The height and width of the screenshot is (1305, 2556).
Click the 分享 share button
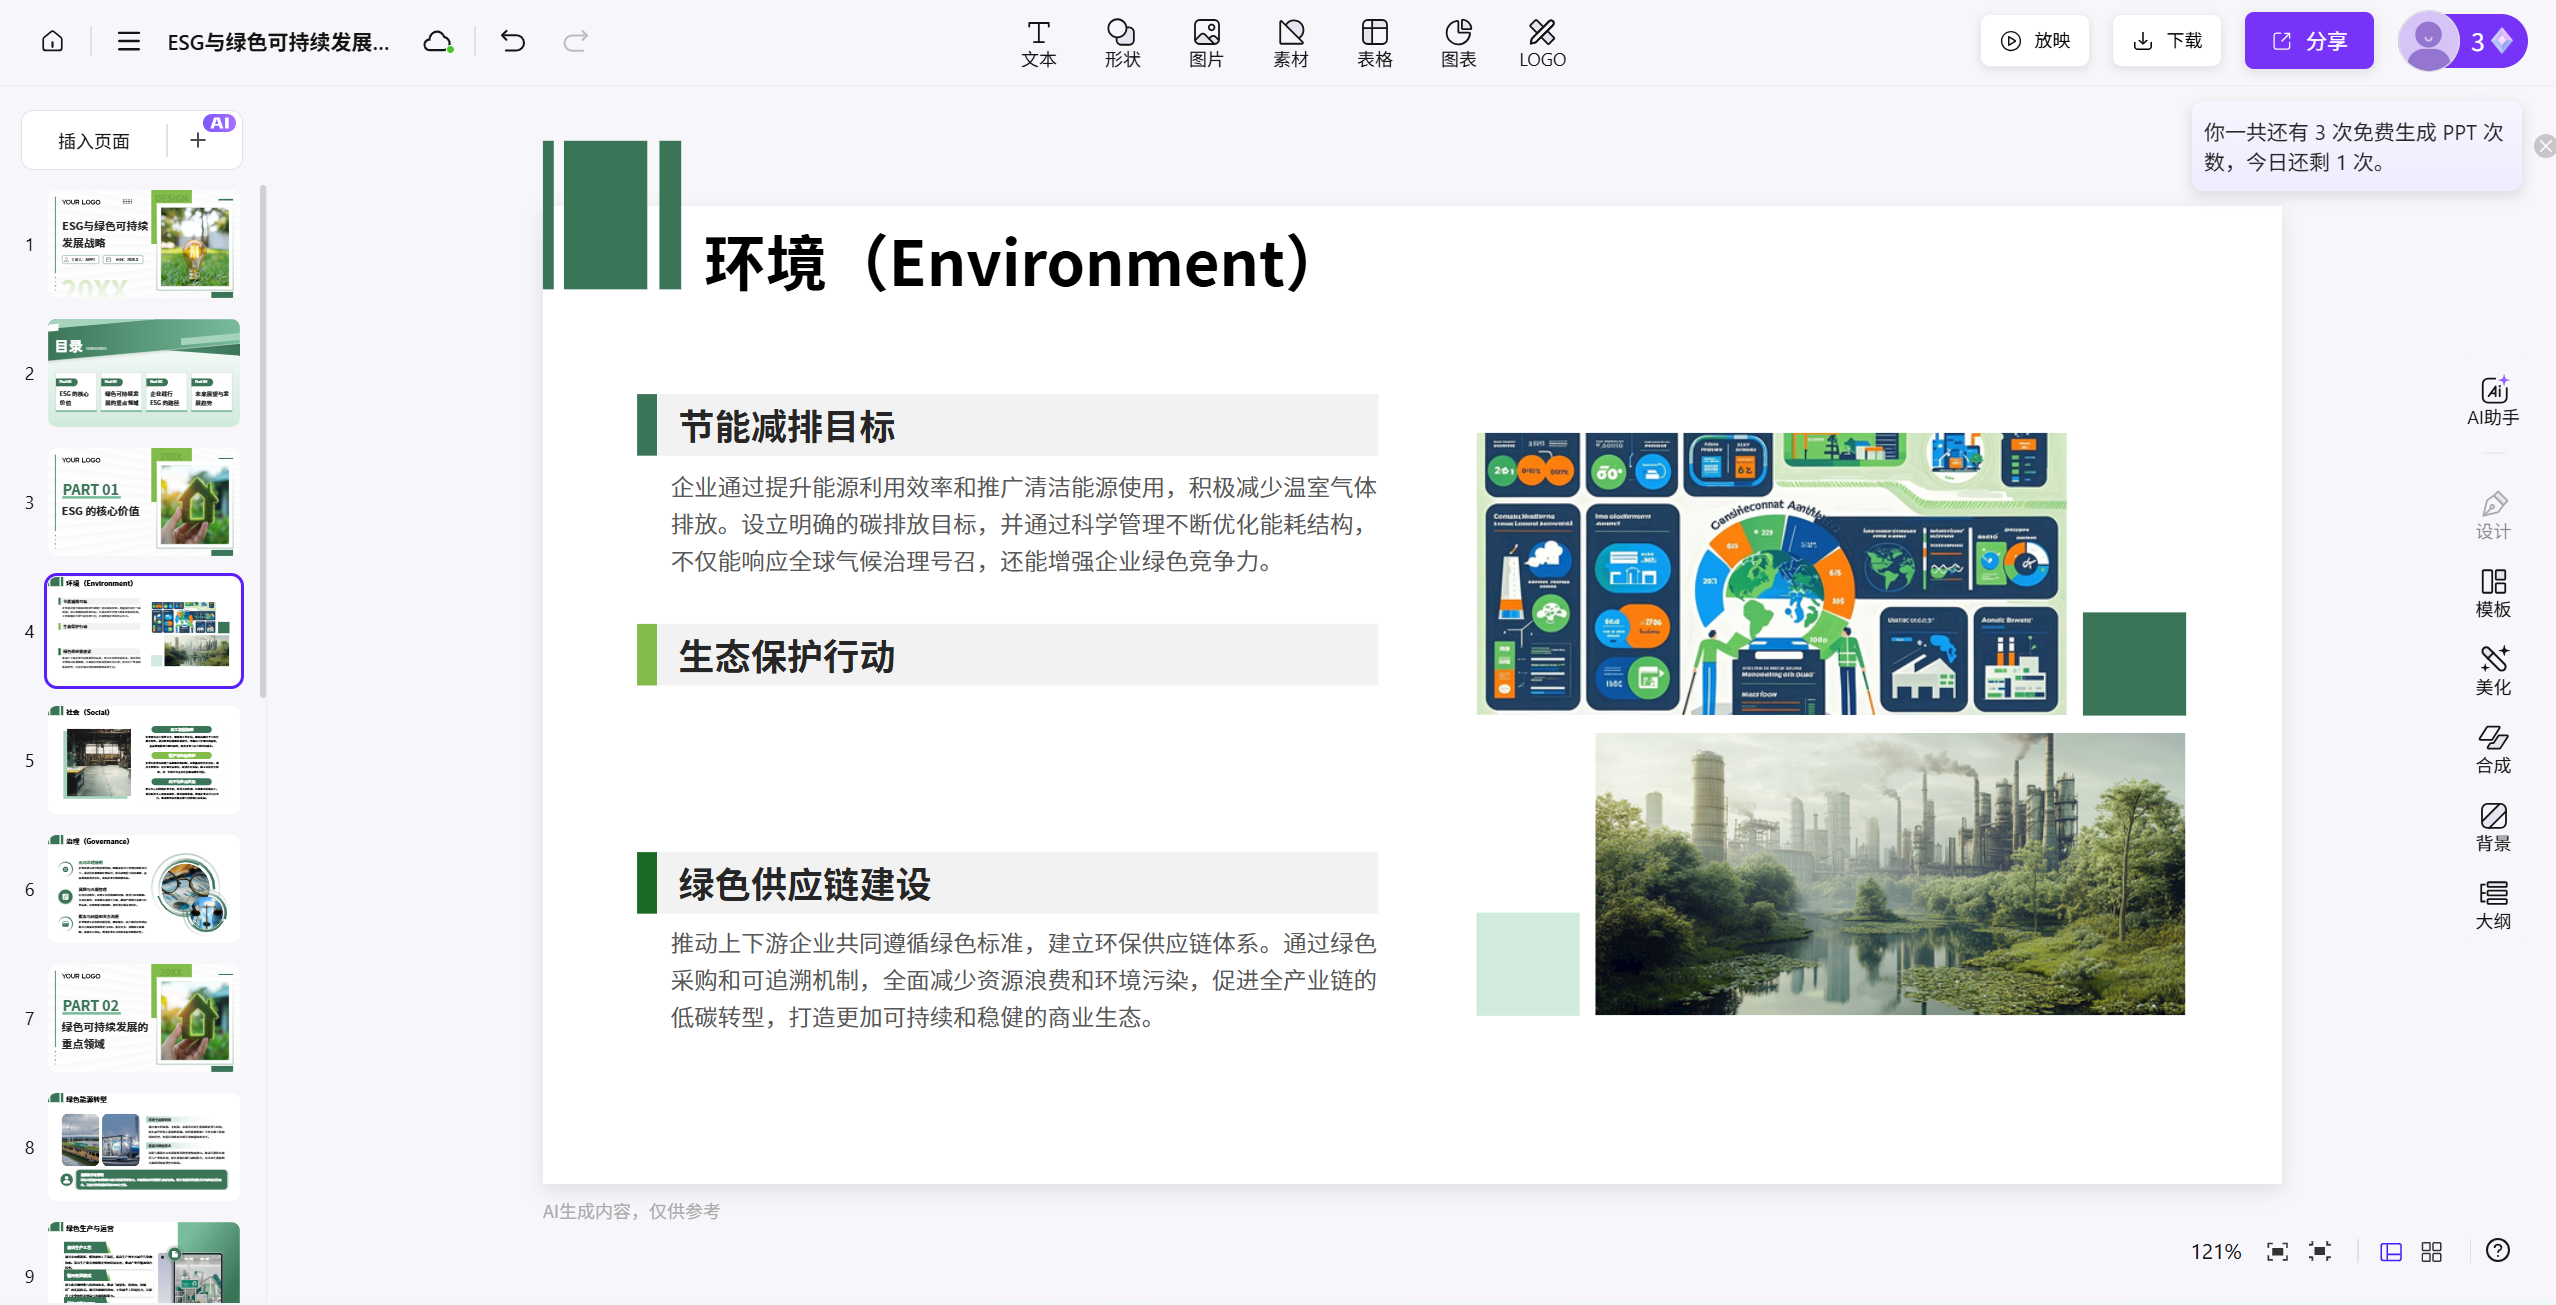pyautogui.click(x=2308, y=41)
